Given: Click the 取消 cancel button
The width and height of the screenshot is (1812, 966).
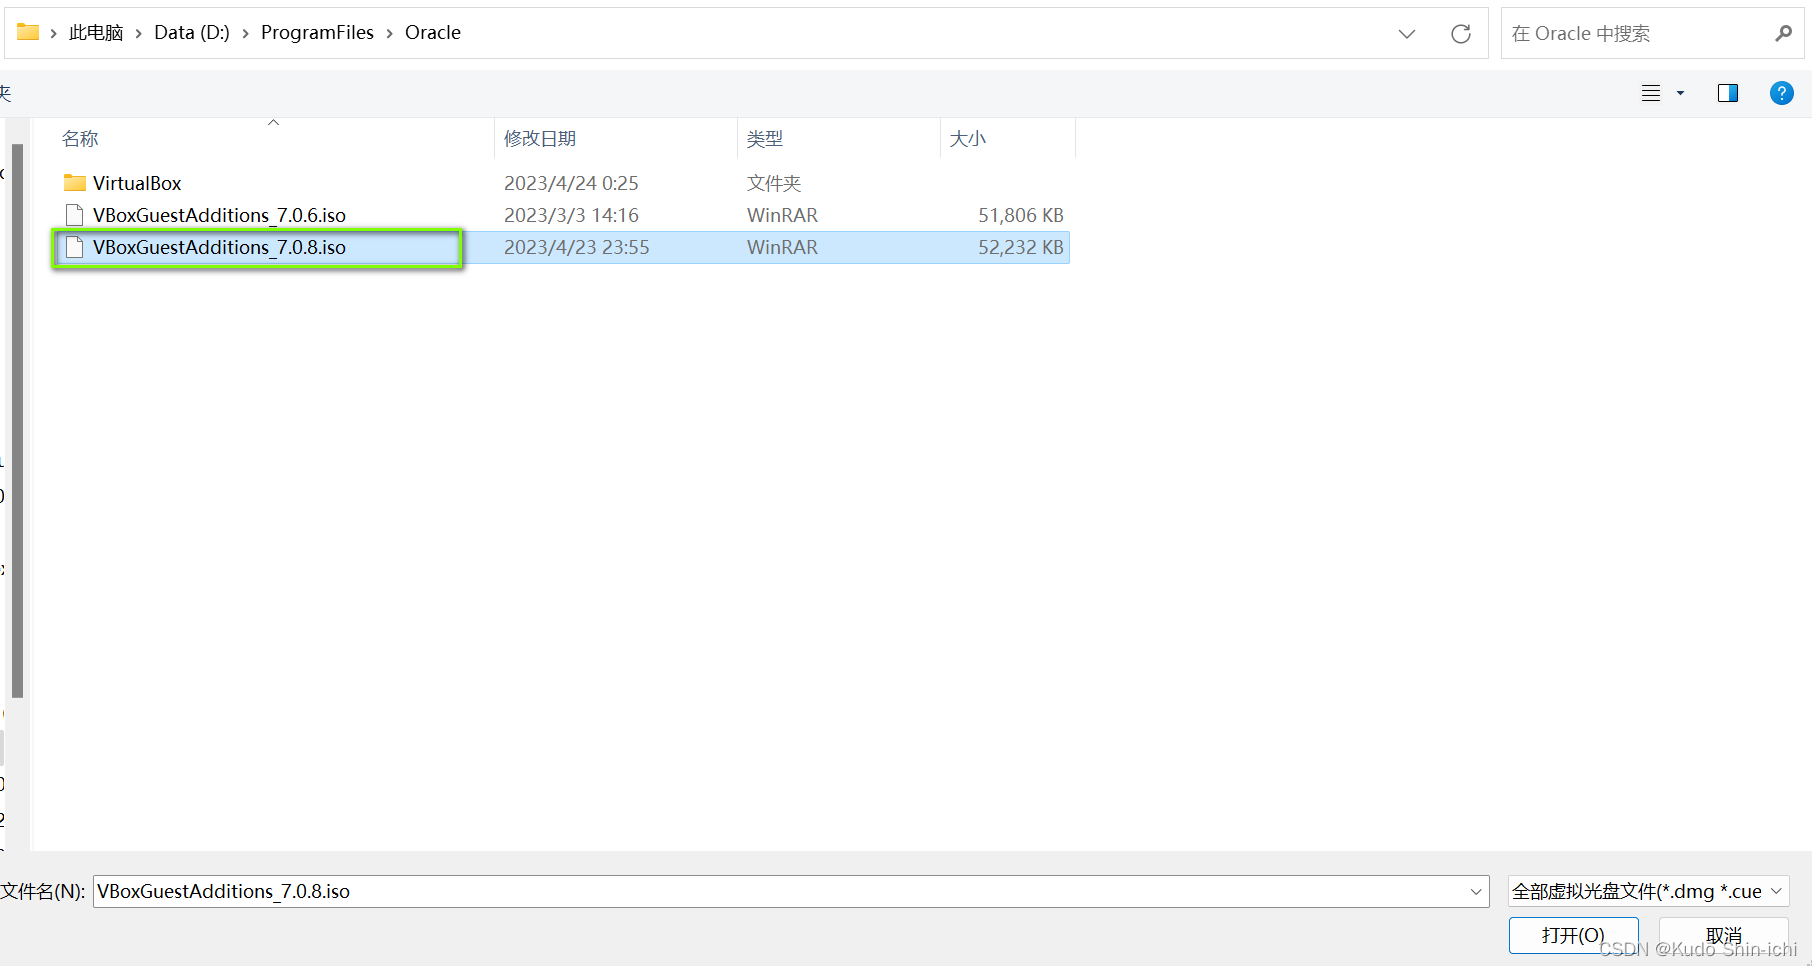Looking at the screenshot, I should coord(1723,935).
